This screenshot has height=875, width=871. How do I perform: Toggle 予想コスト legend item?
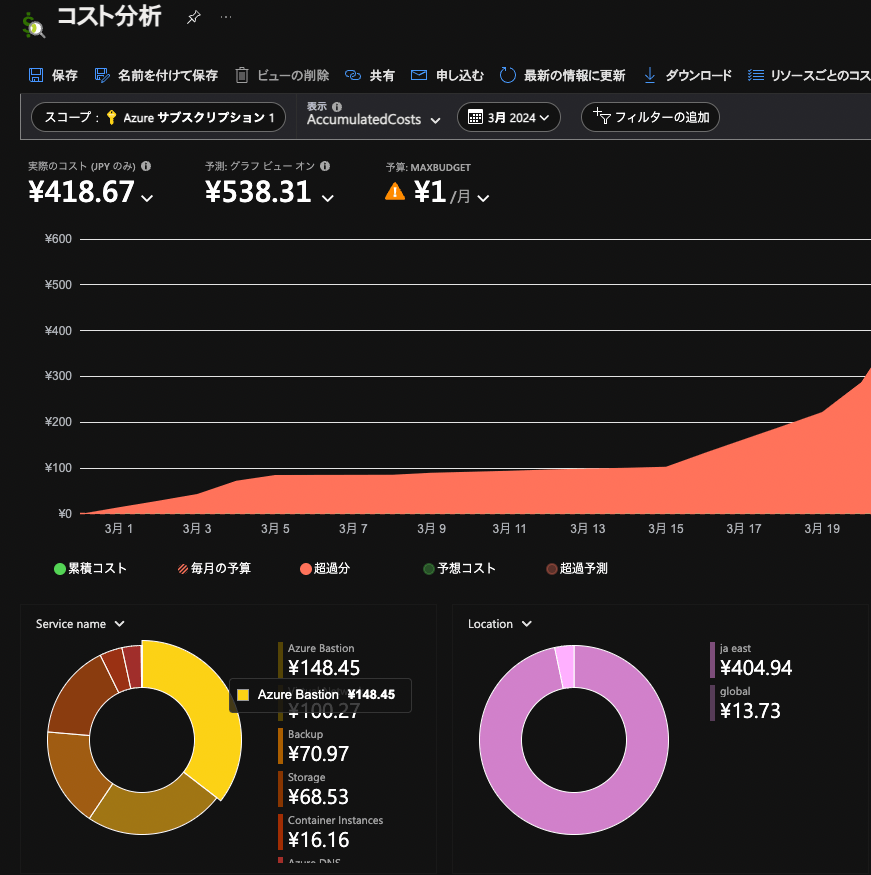point(460,569)
